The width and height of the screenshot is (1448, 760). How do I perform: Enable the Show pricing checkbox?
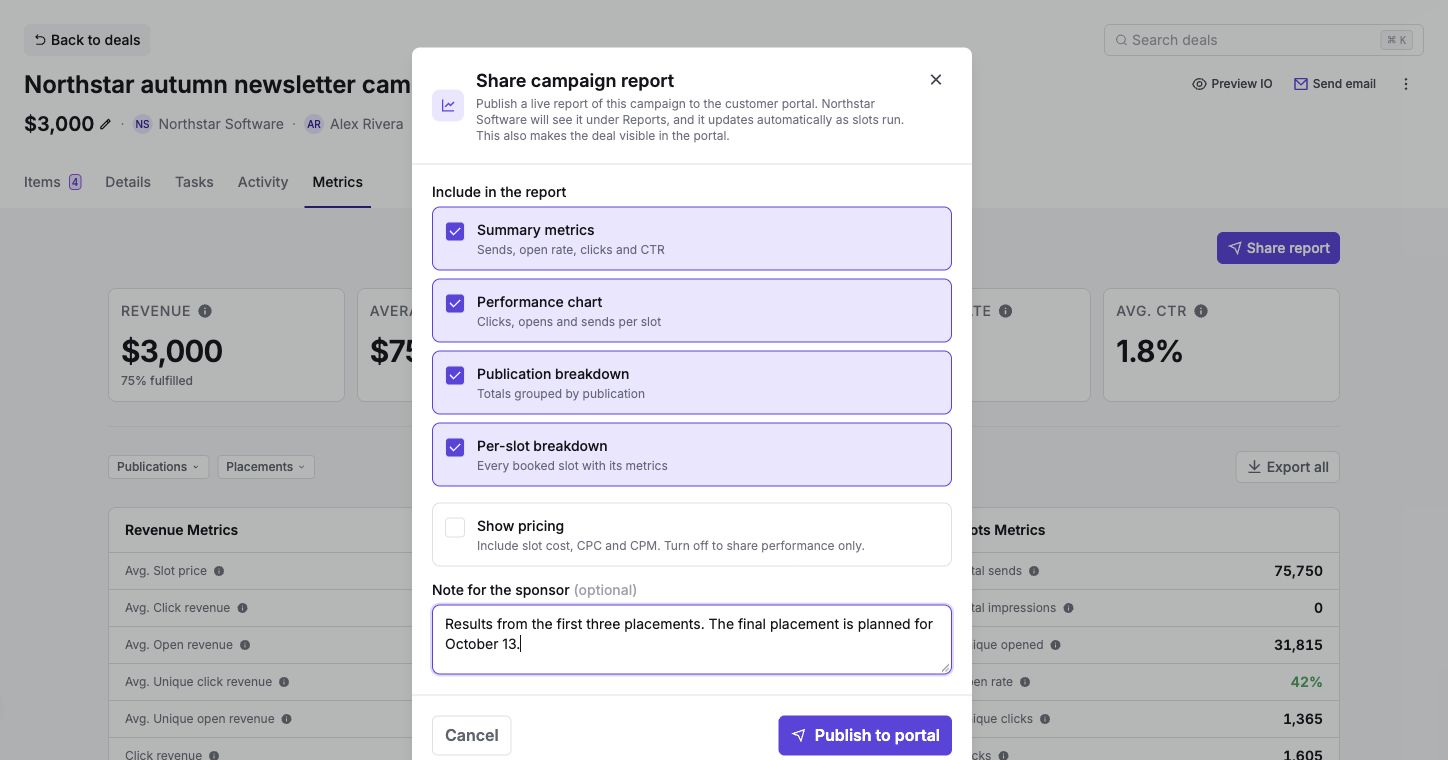coord(455,527)
